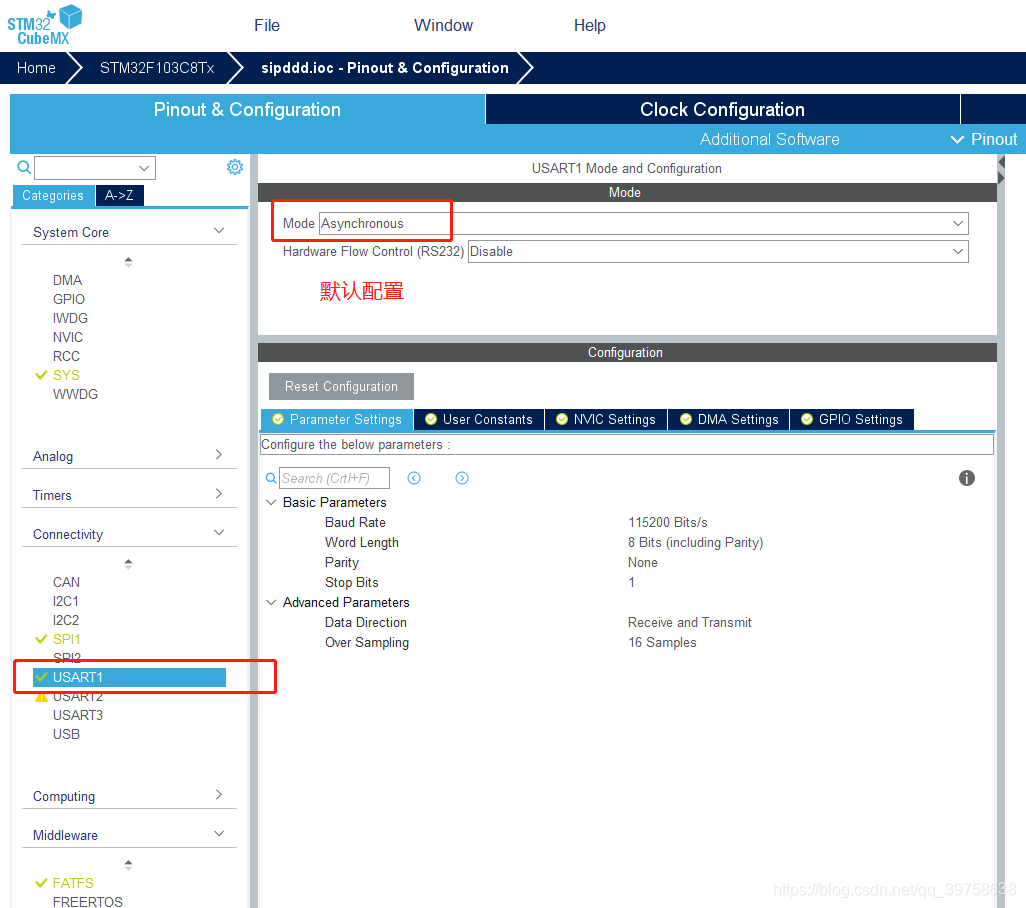1026x908 pixels.
Task: Click the USART2 warning icon
Action: point(41,697)
